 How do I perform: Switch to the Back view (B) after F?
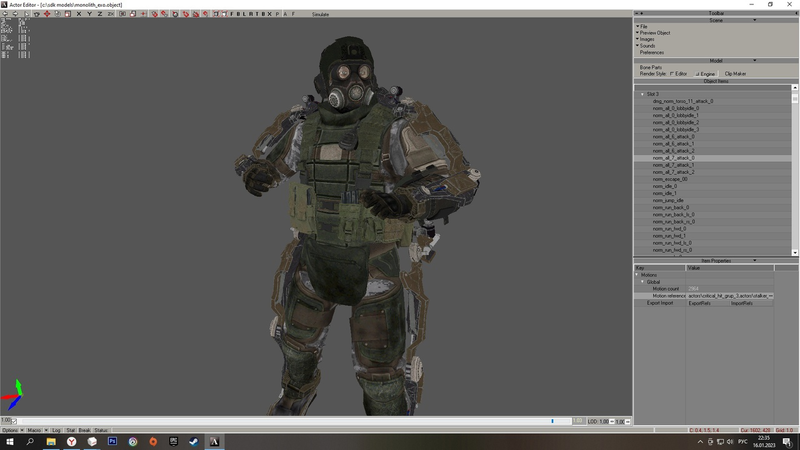tap(238, 14)
